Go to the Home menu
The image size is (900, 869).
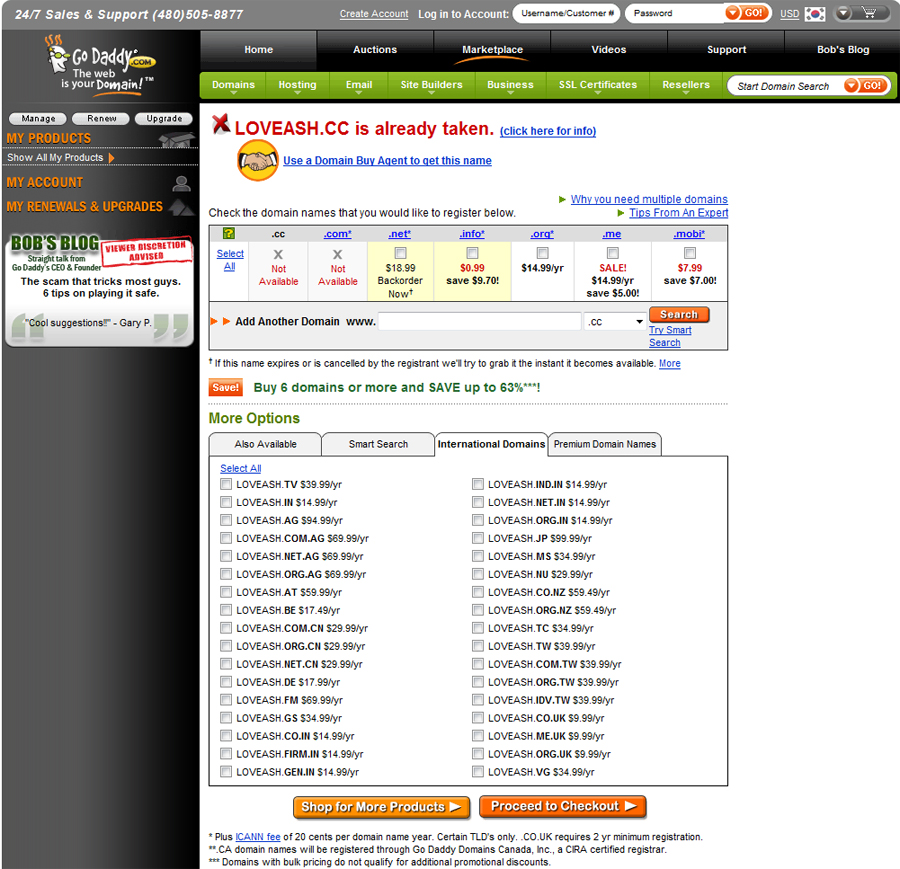point(258,50)
